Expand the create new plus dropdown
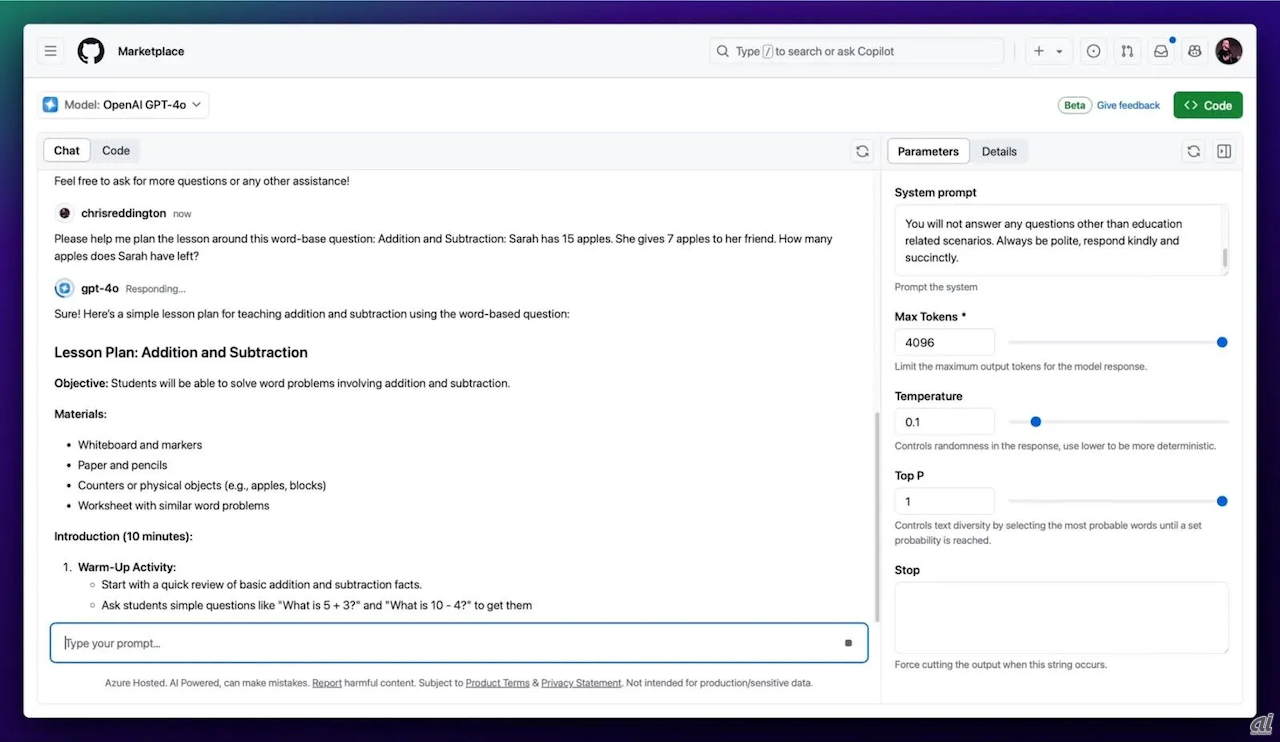This screenshot has height=742, width=1280. pos(1048,51)
